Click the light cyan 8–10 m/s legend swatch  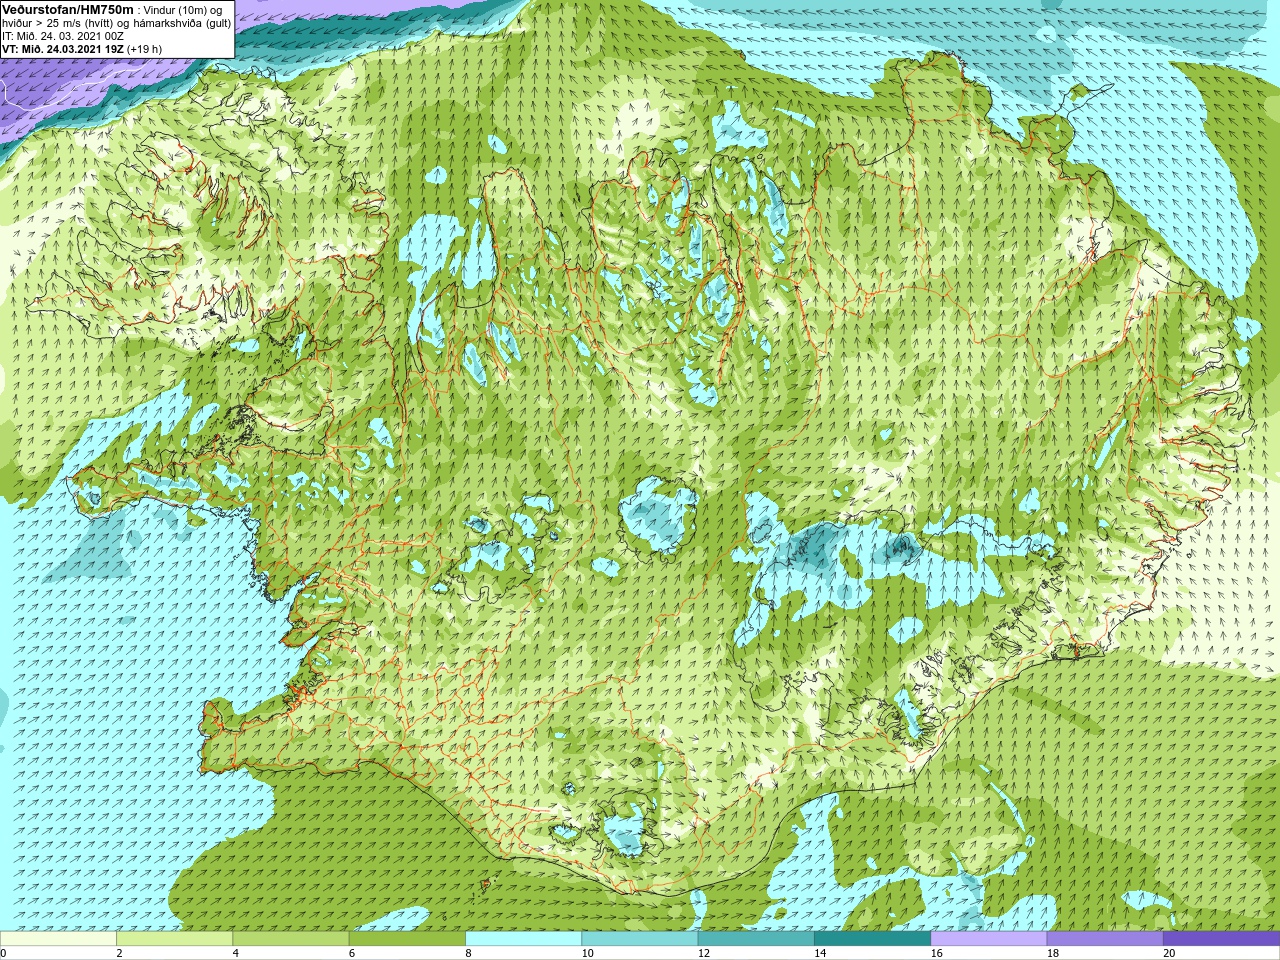click(523, 939)
